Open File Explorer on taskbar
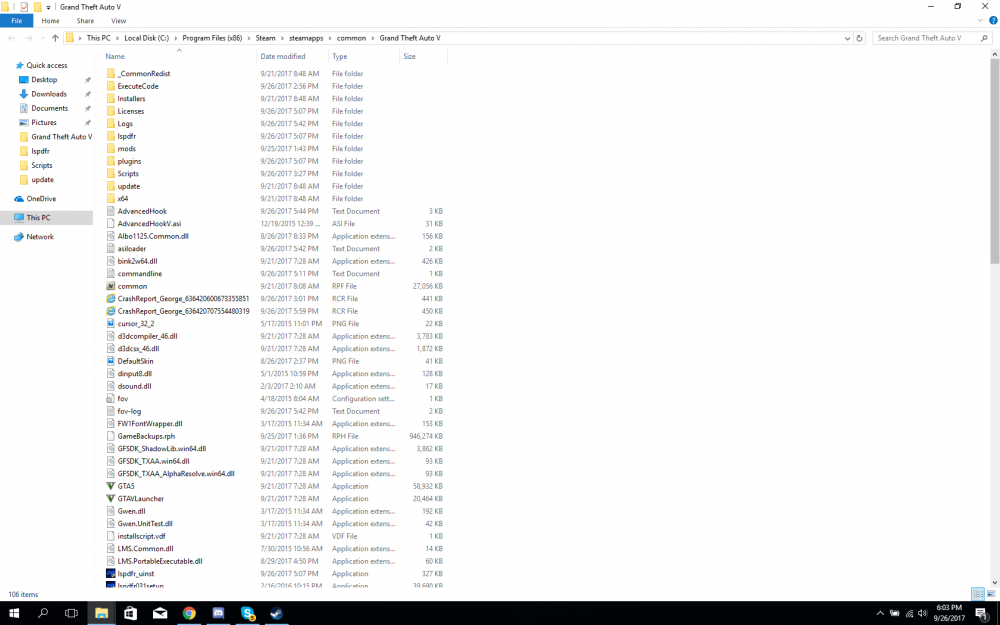This screenshot has width=1000, height=625. [101, 613]
